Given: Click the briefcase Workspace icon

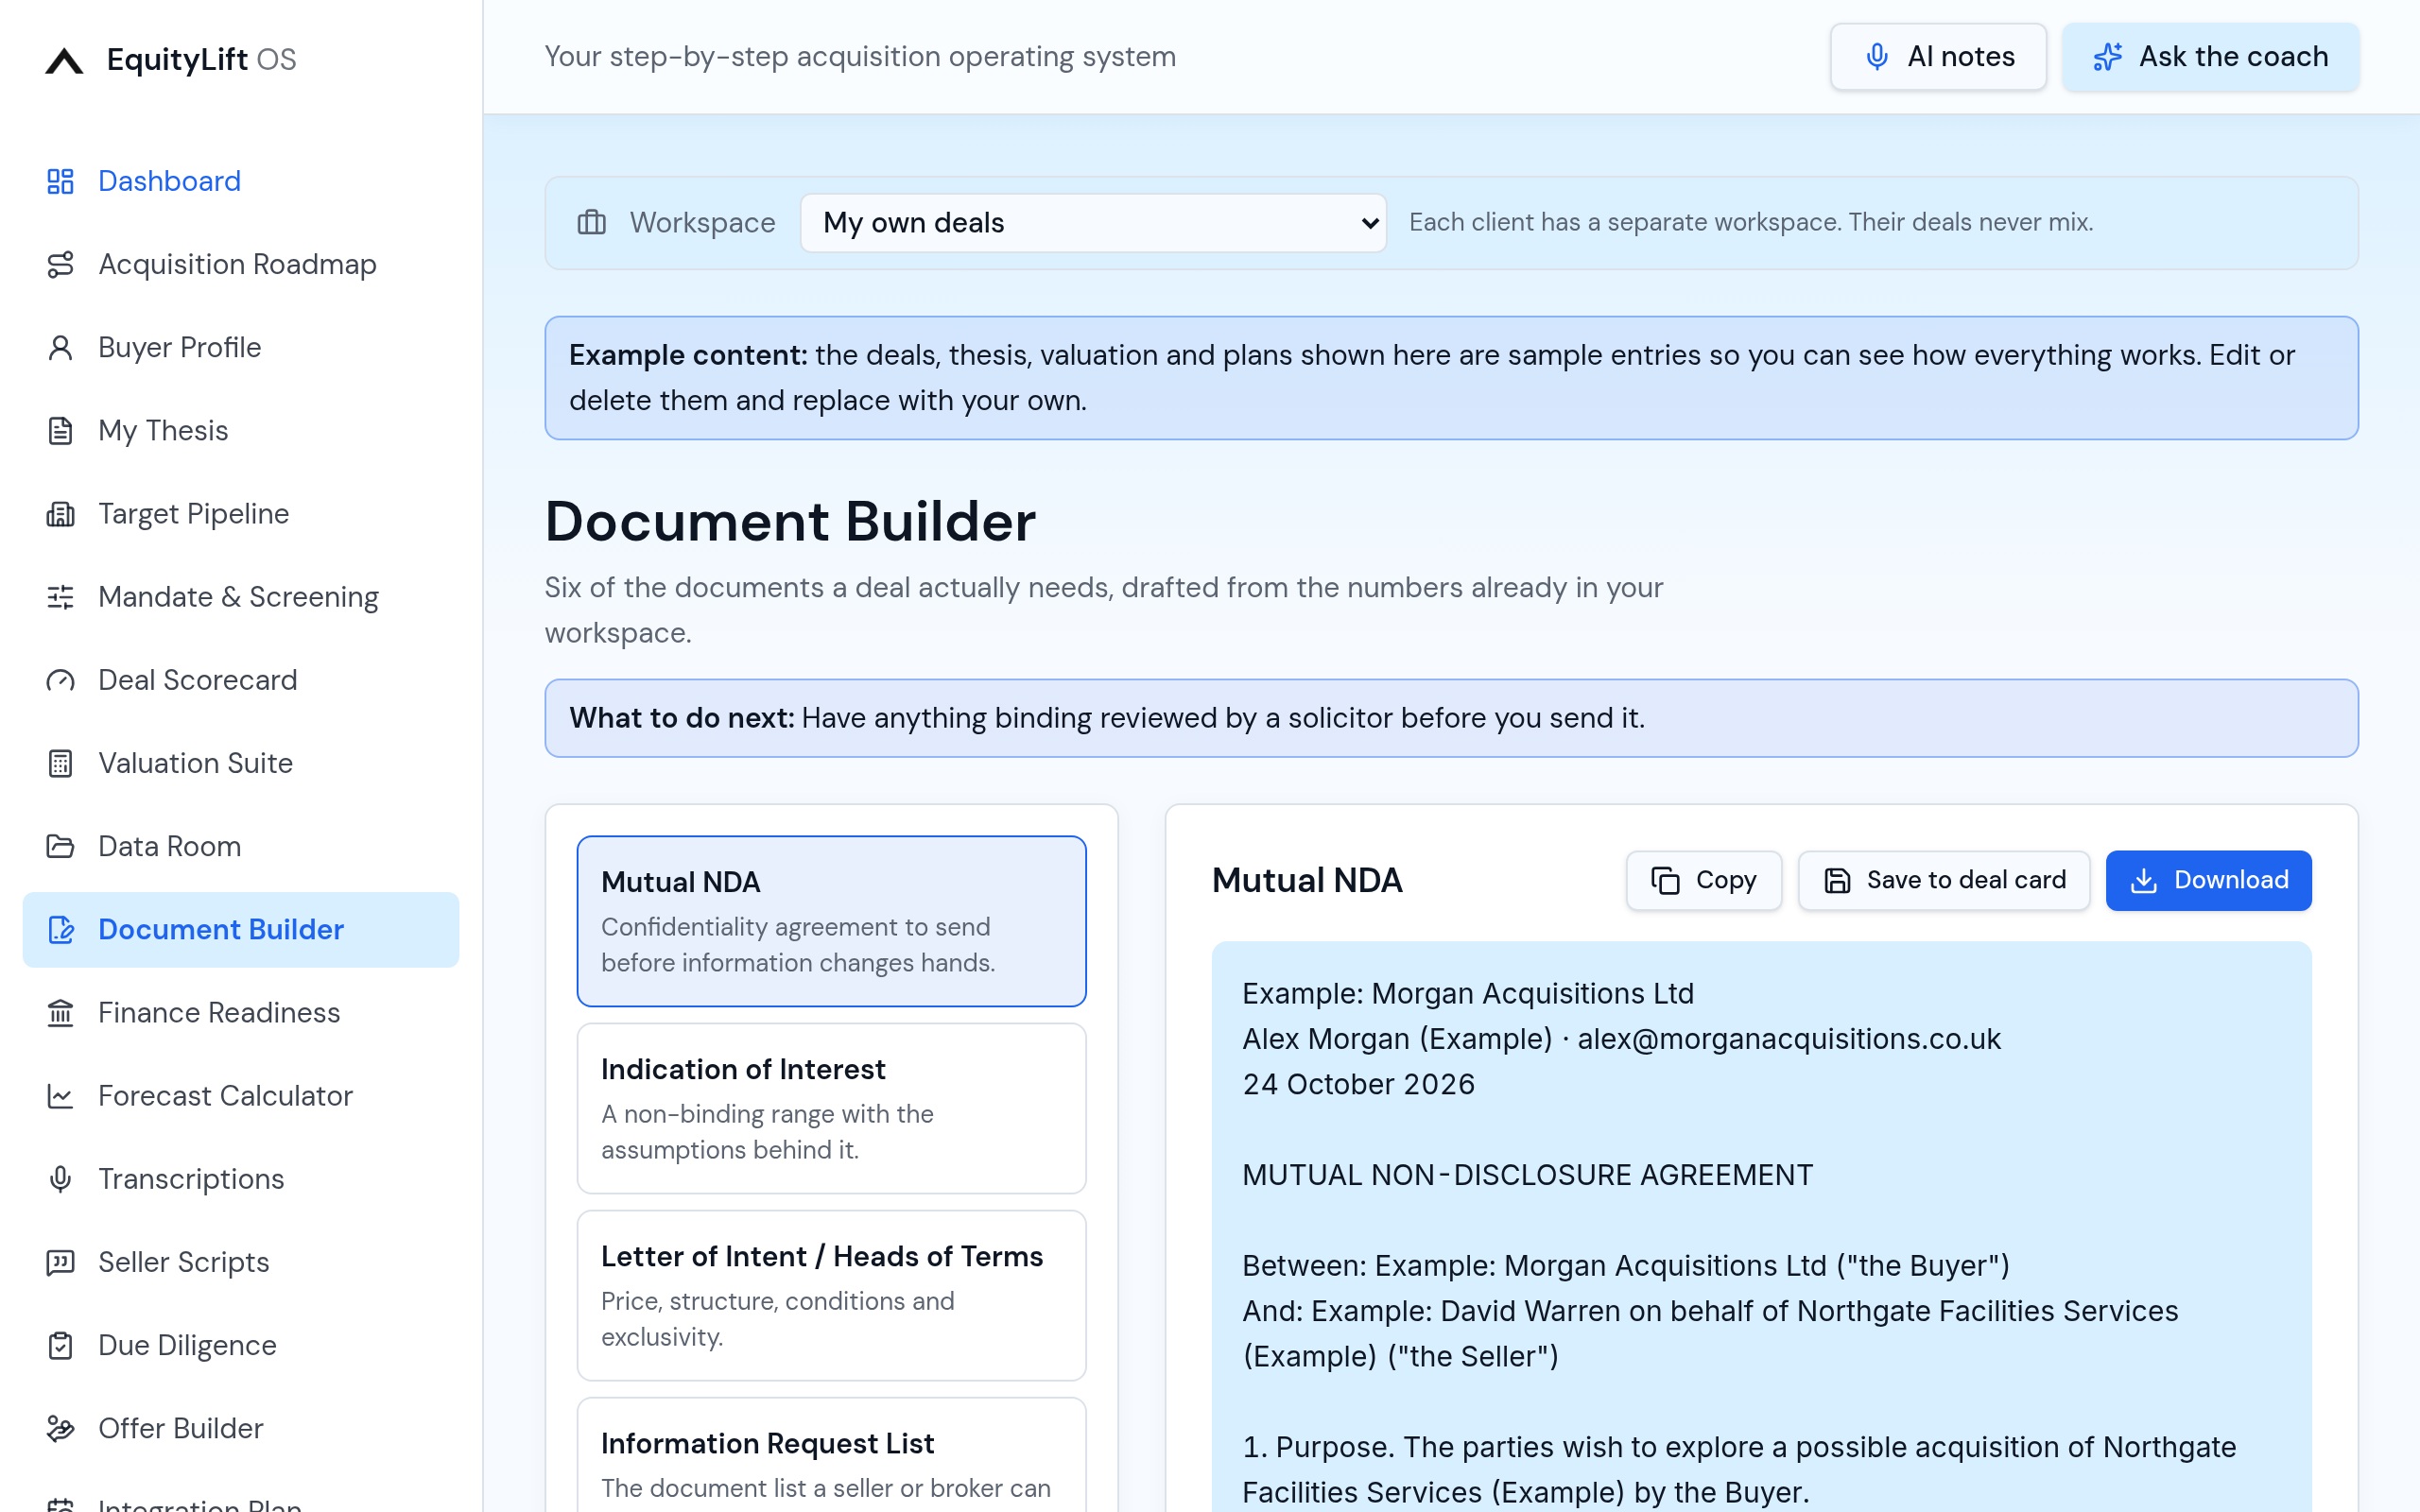Looking at the screenshot, I should coord(592,222).
